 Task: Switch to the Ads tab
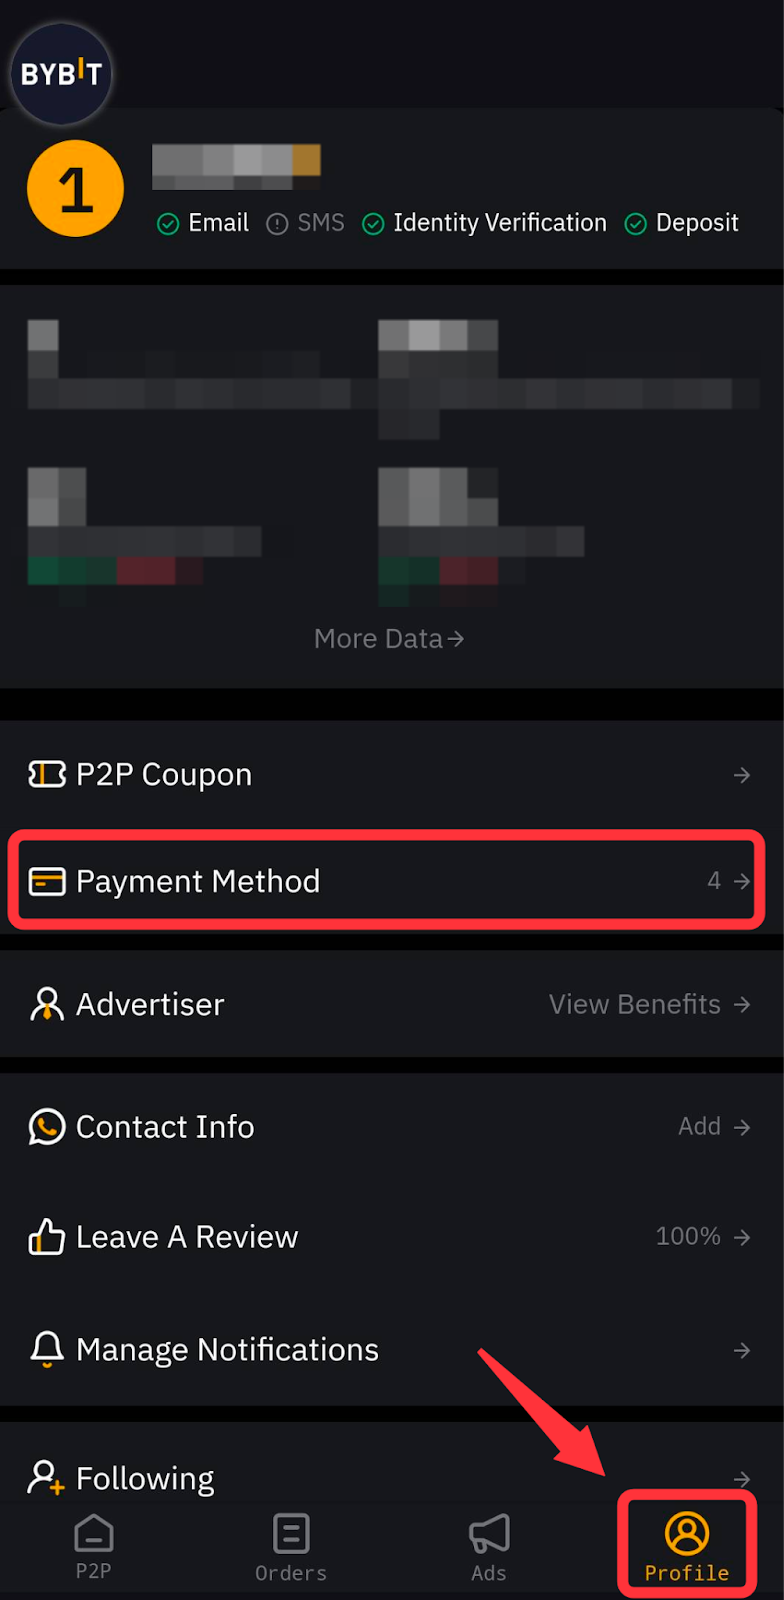(x=489, y=1547)
